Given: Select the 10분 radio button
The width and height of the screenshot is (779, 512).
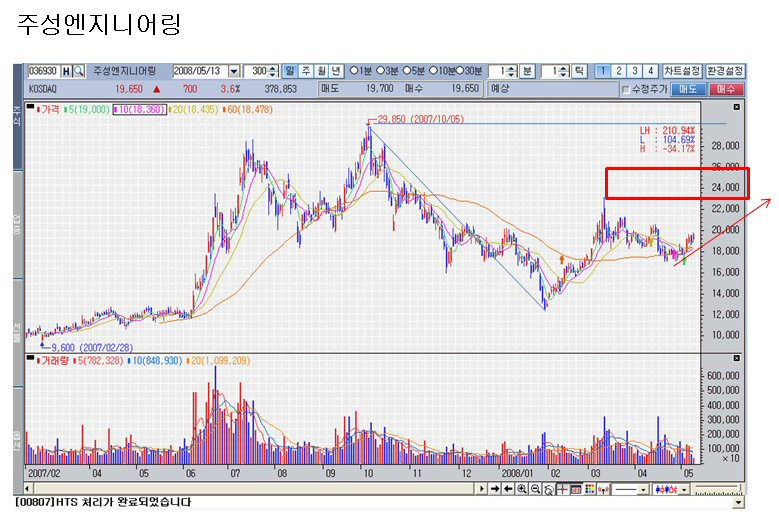Looking at the screenshot, I should click(x=433, y=71).
